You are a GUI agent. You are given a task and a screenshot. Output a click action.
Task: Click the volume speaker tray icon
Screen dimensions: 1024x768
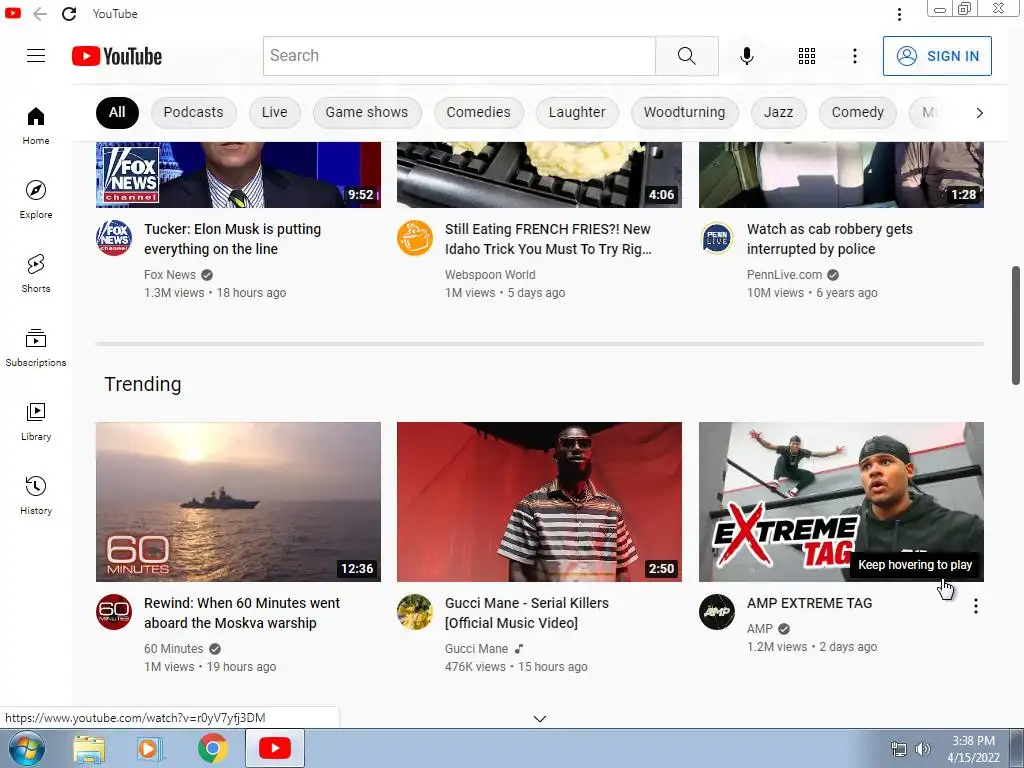[x=922, y=749]
